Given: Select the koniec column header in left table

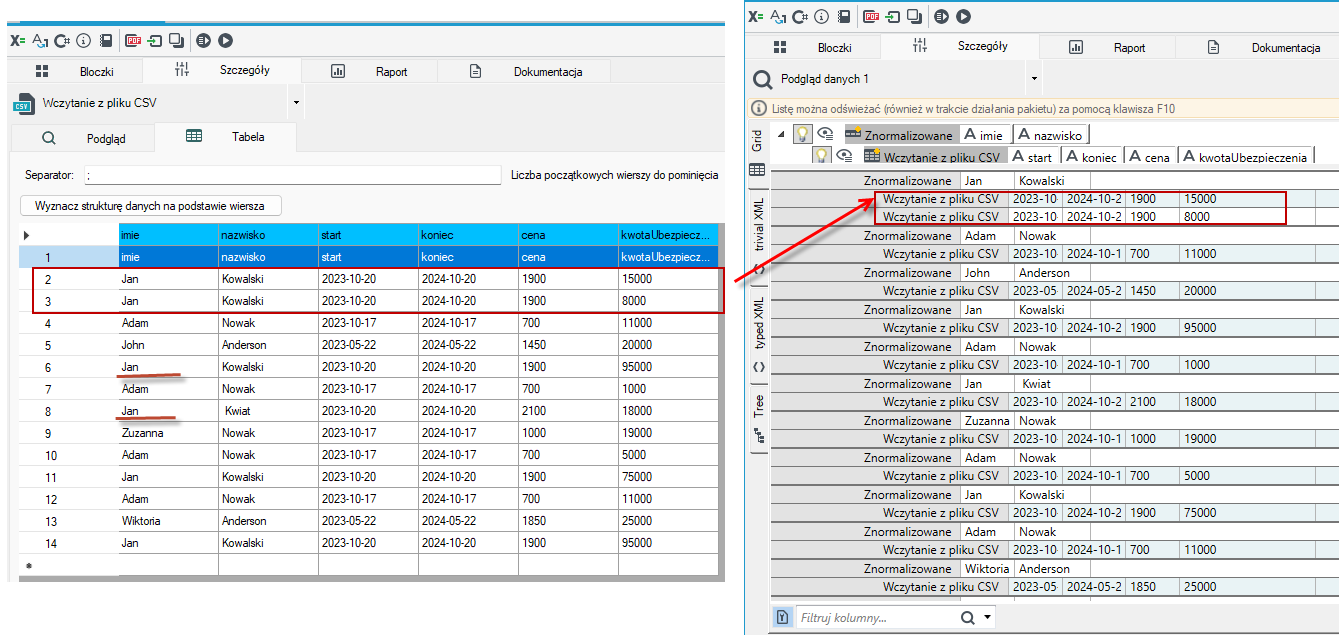Looking at the screenshot, I should click(x=468, y=235).
